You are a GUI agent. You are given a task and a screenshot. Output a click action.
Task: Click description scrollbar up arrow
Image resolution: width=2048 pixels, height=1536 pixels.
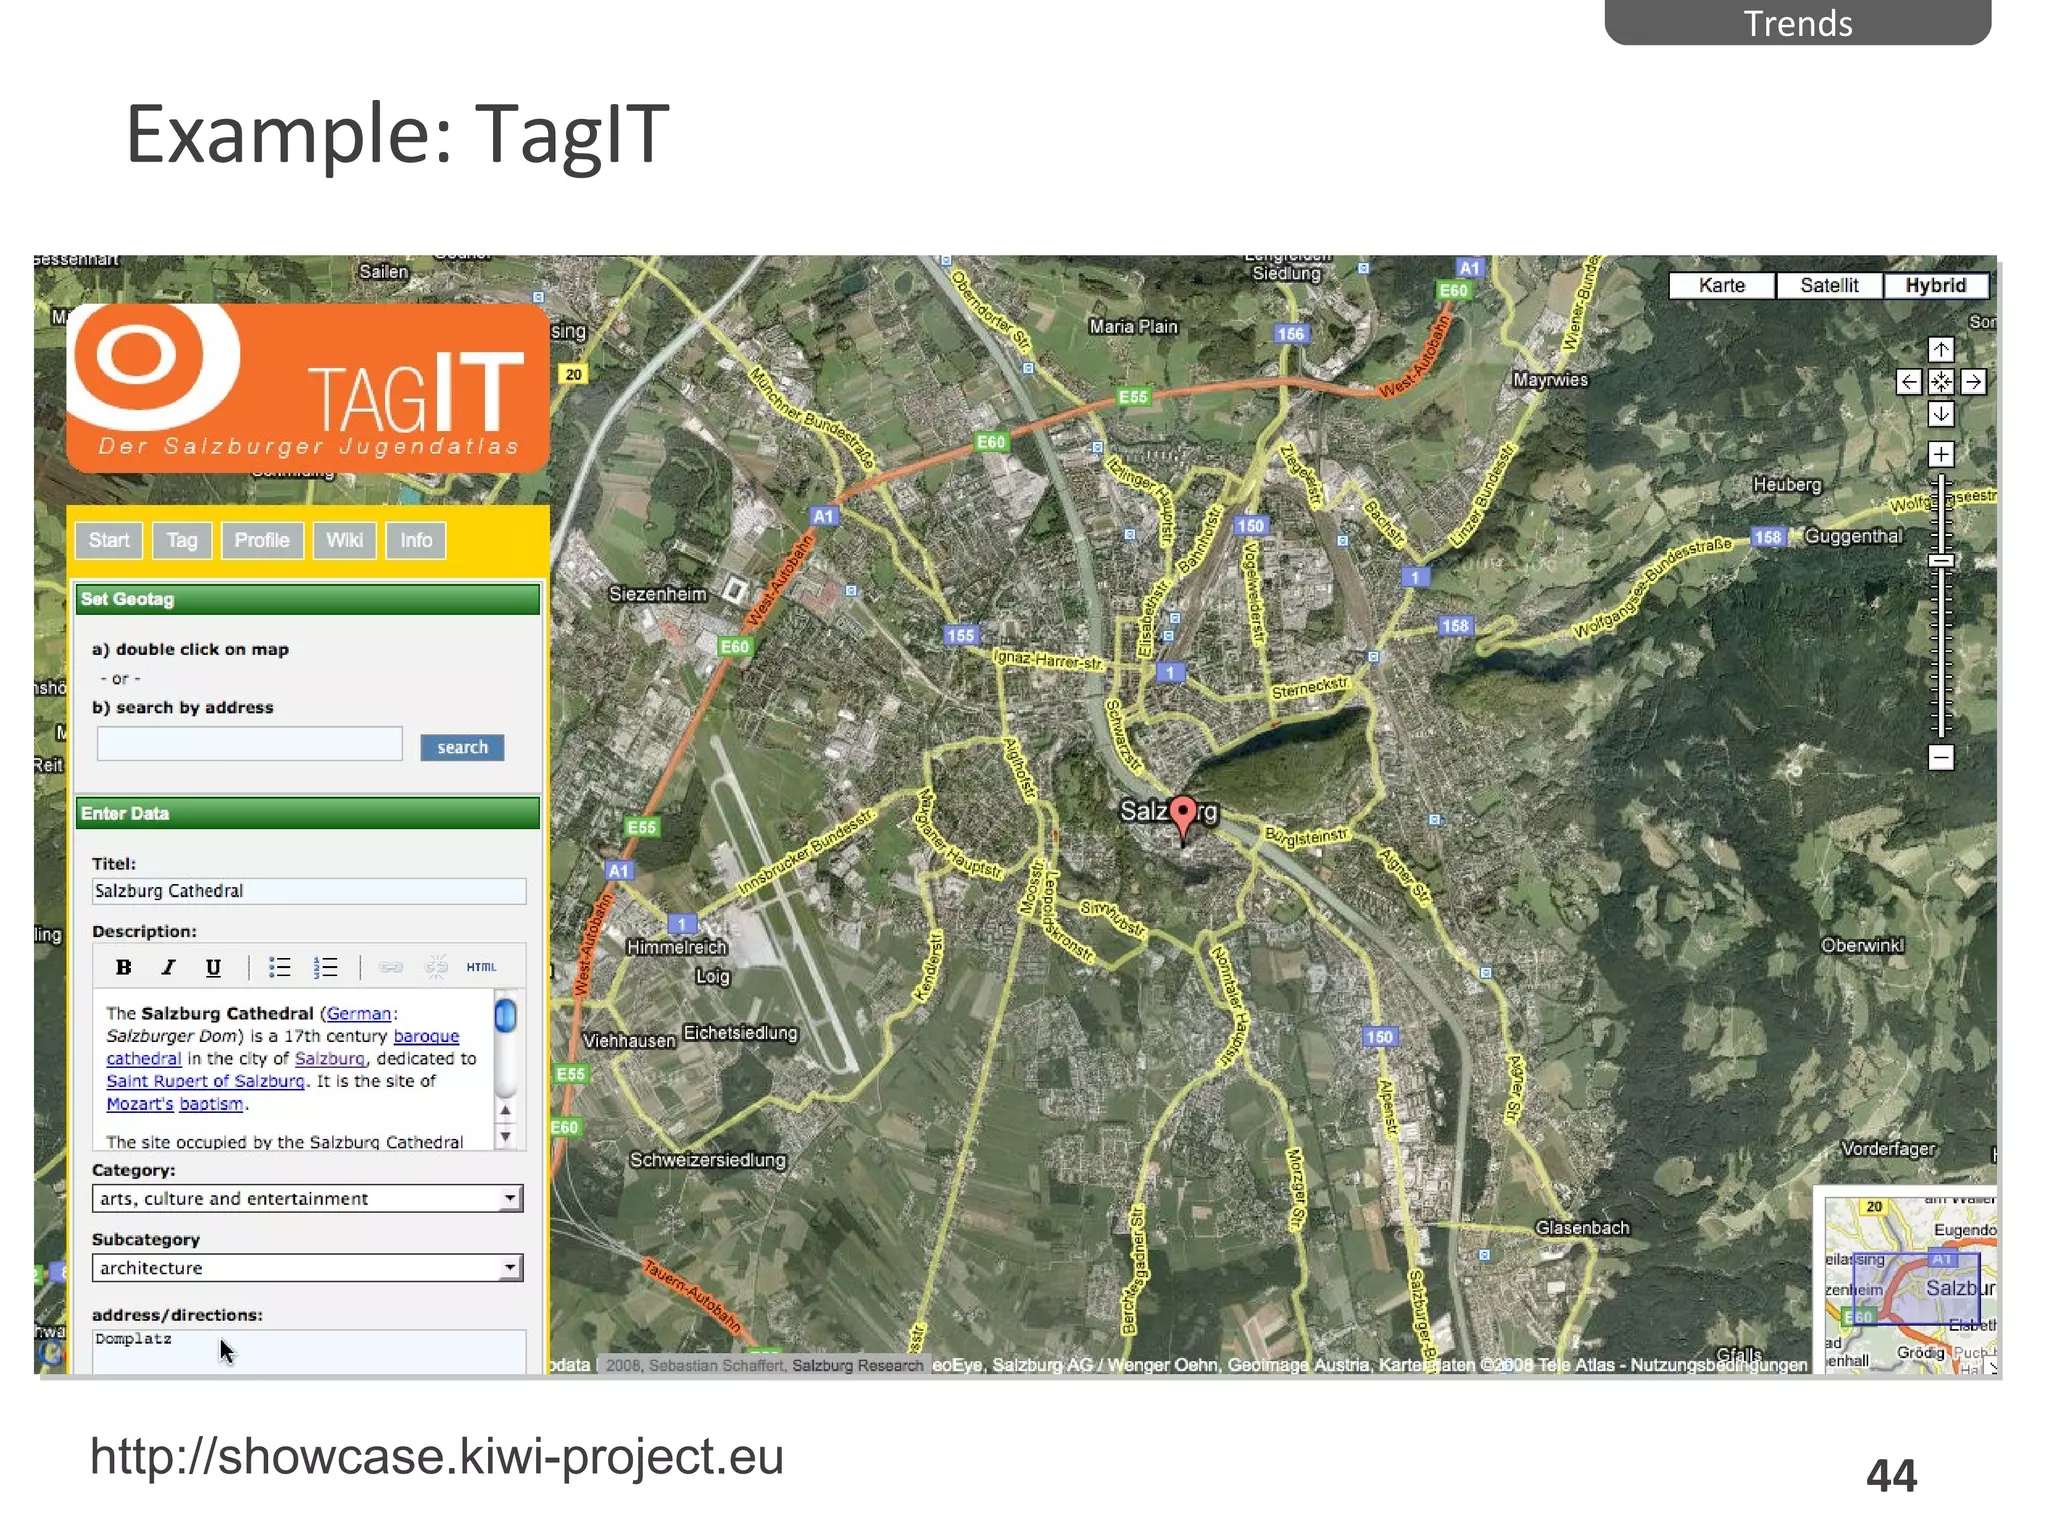506,1111
